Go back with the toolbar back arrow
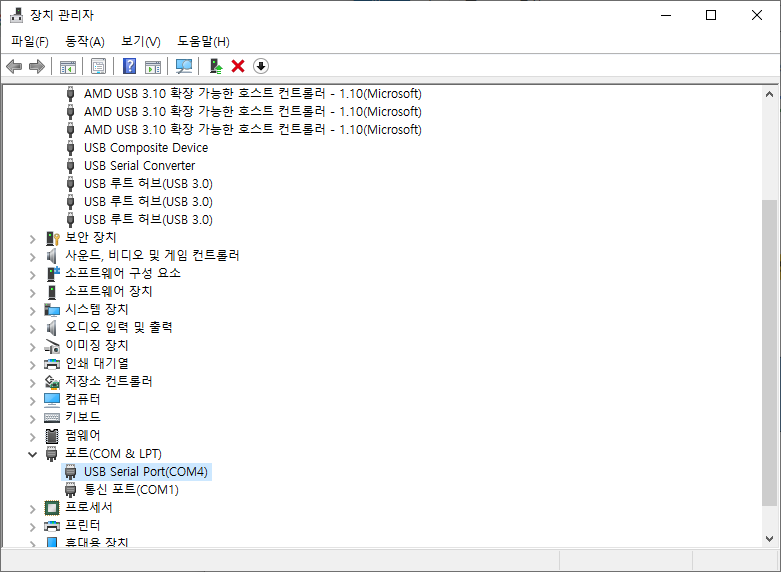The height and width of the screenshot is (572, 781). coord(14,66)
